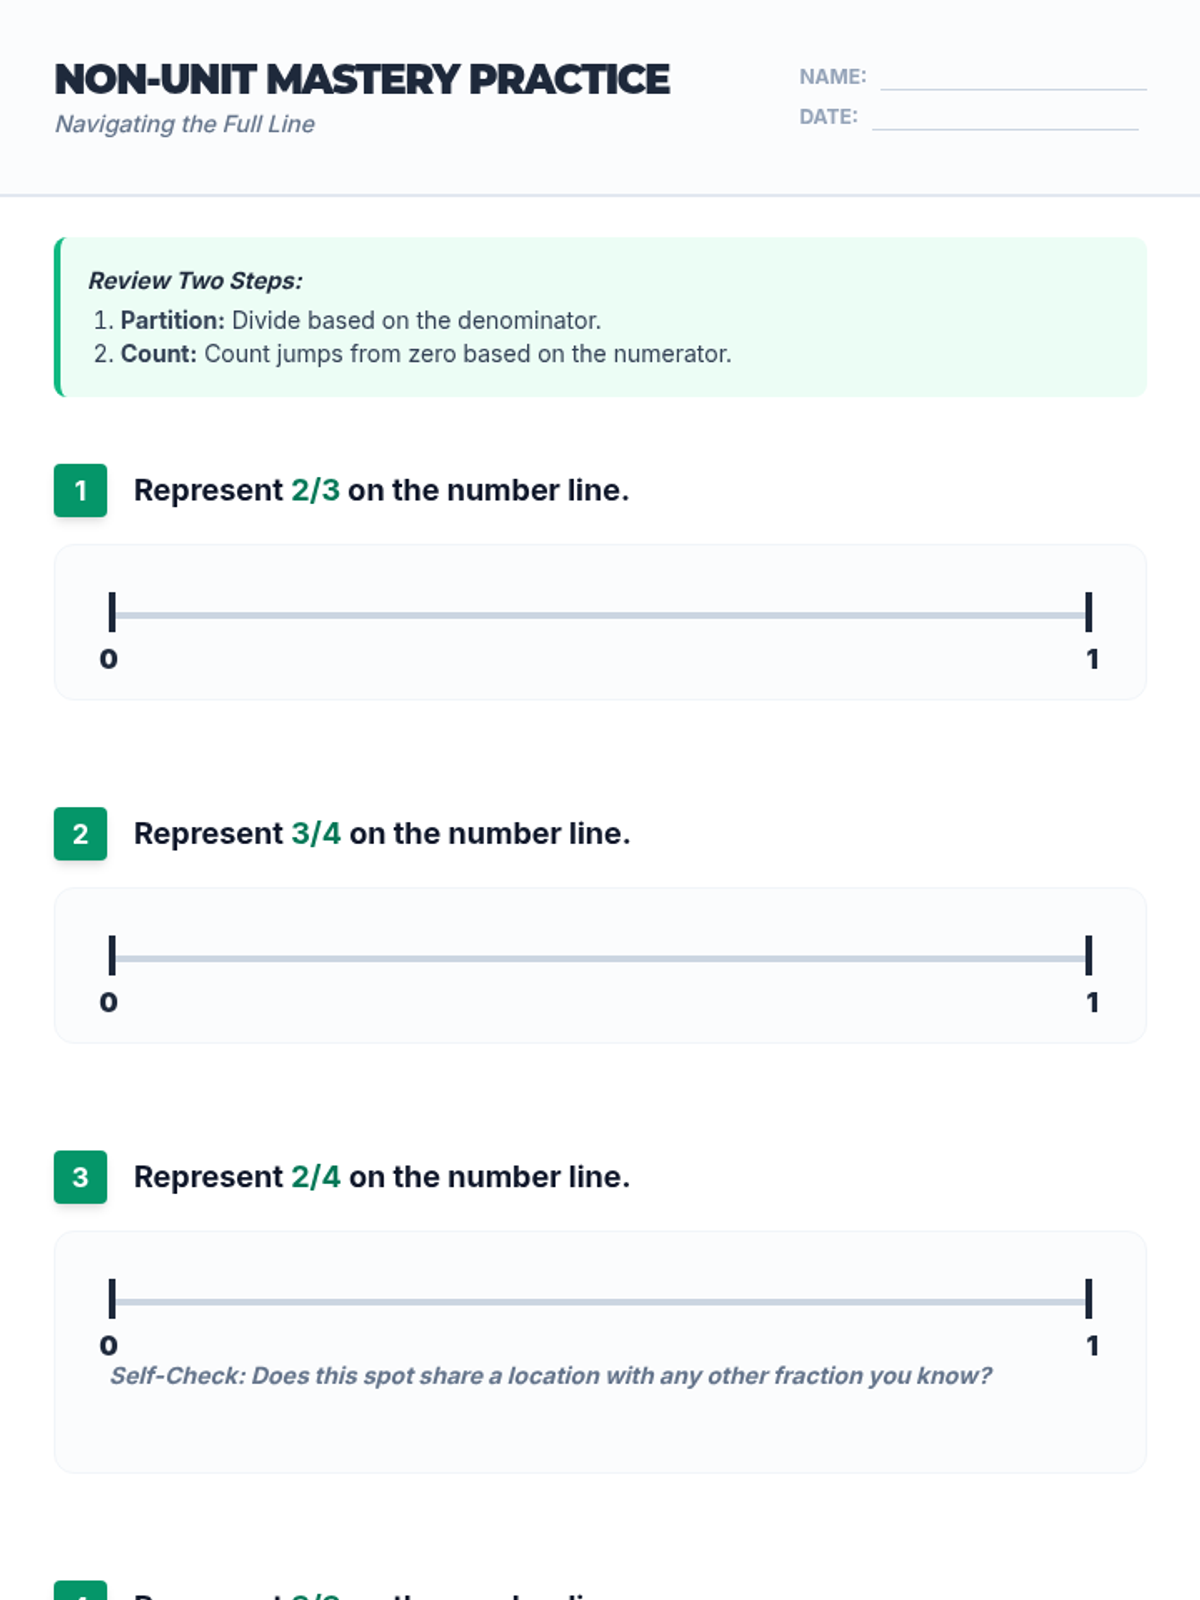Click the Self-Check question text
The image size is (1200, 1600).
(550, 1376)
